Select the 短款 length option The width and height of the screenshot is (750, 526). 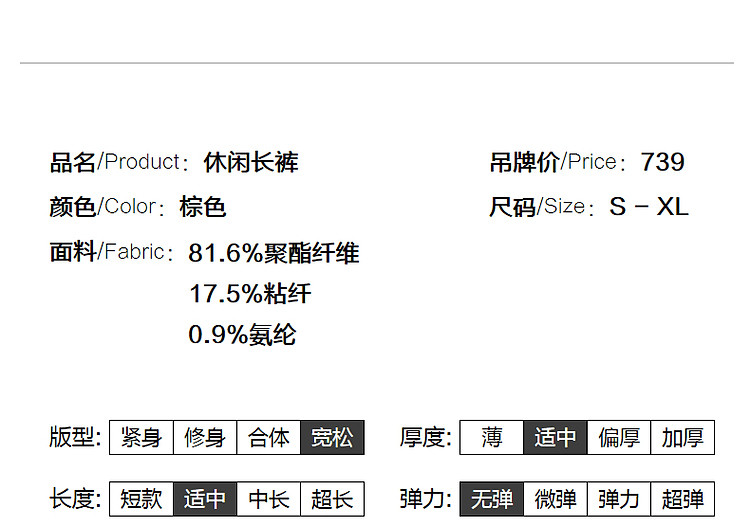[141, 499]
